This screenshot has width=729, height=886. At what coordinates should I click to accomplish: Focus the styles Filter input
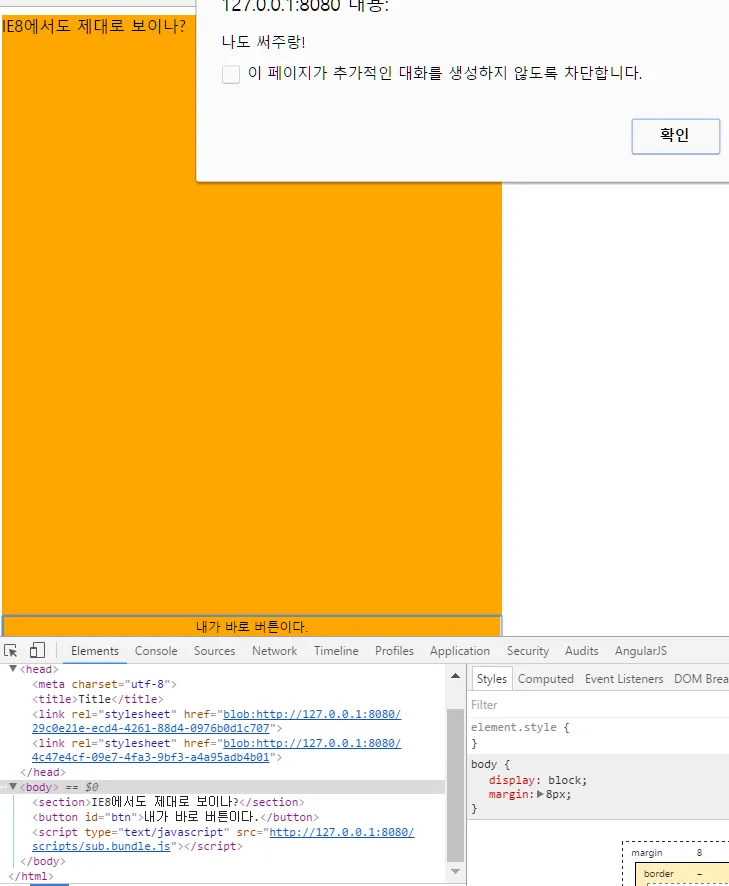[599, 705]
